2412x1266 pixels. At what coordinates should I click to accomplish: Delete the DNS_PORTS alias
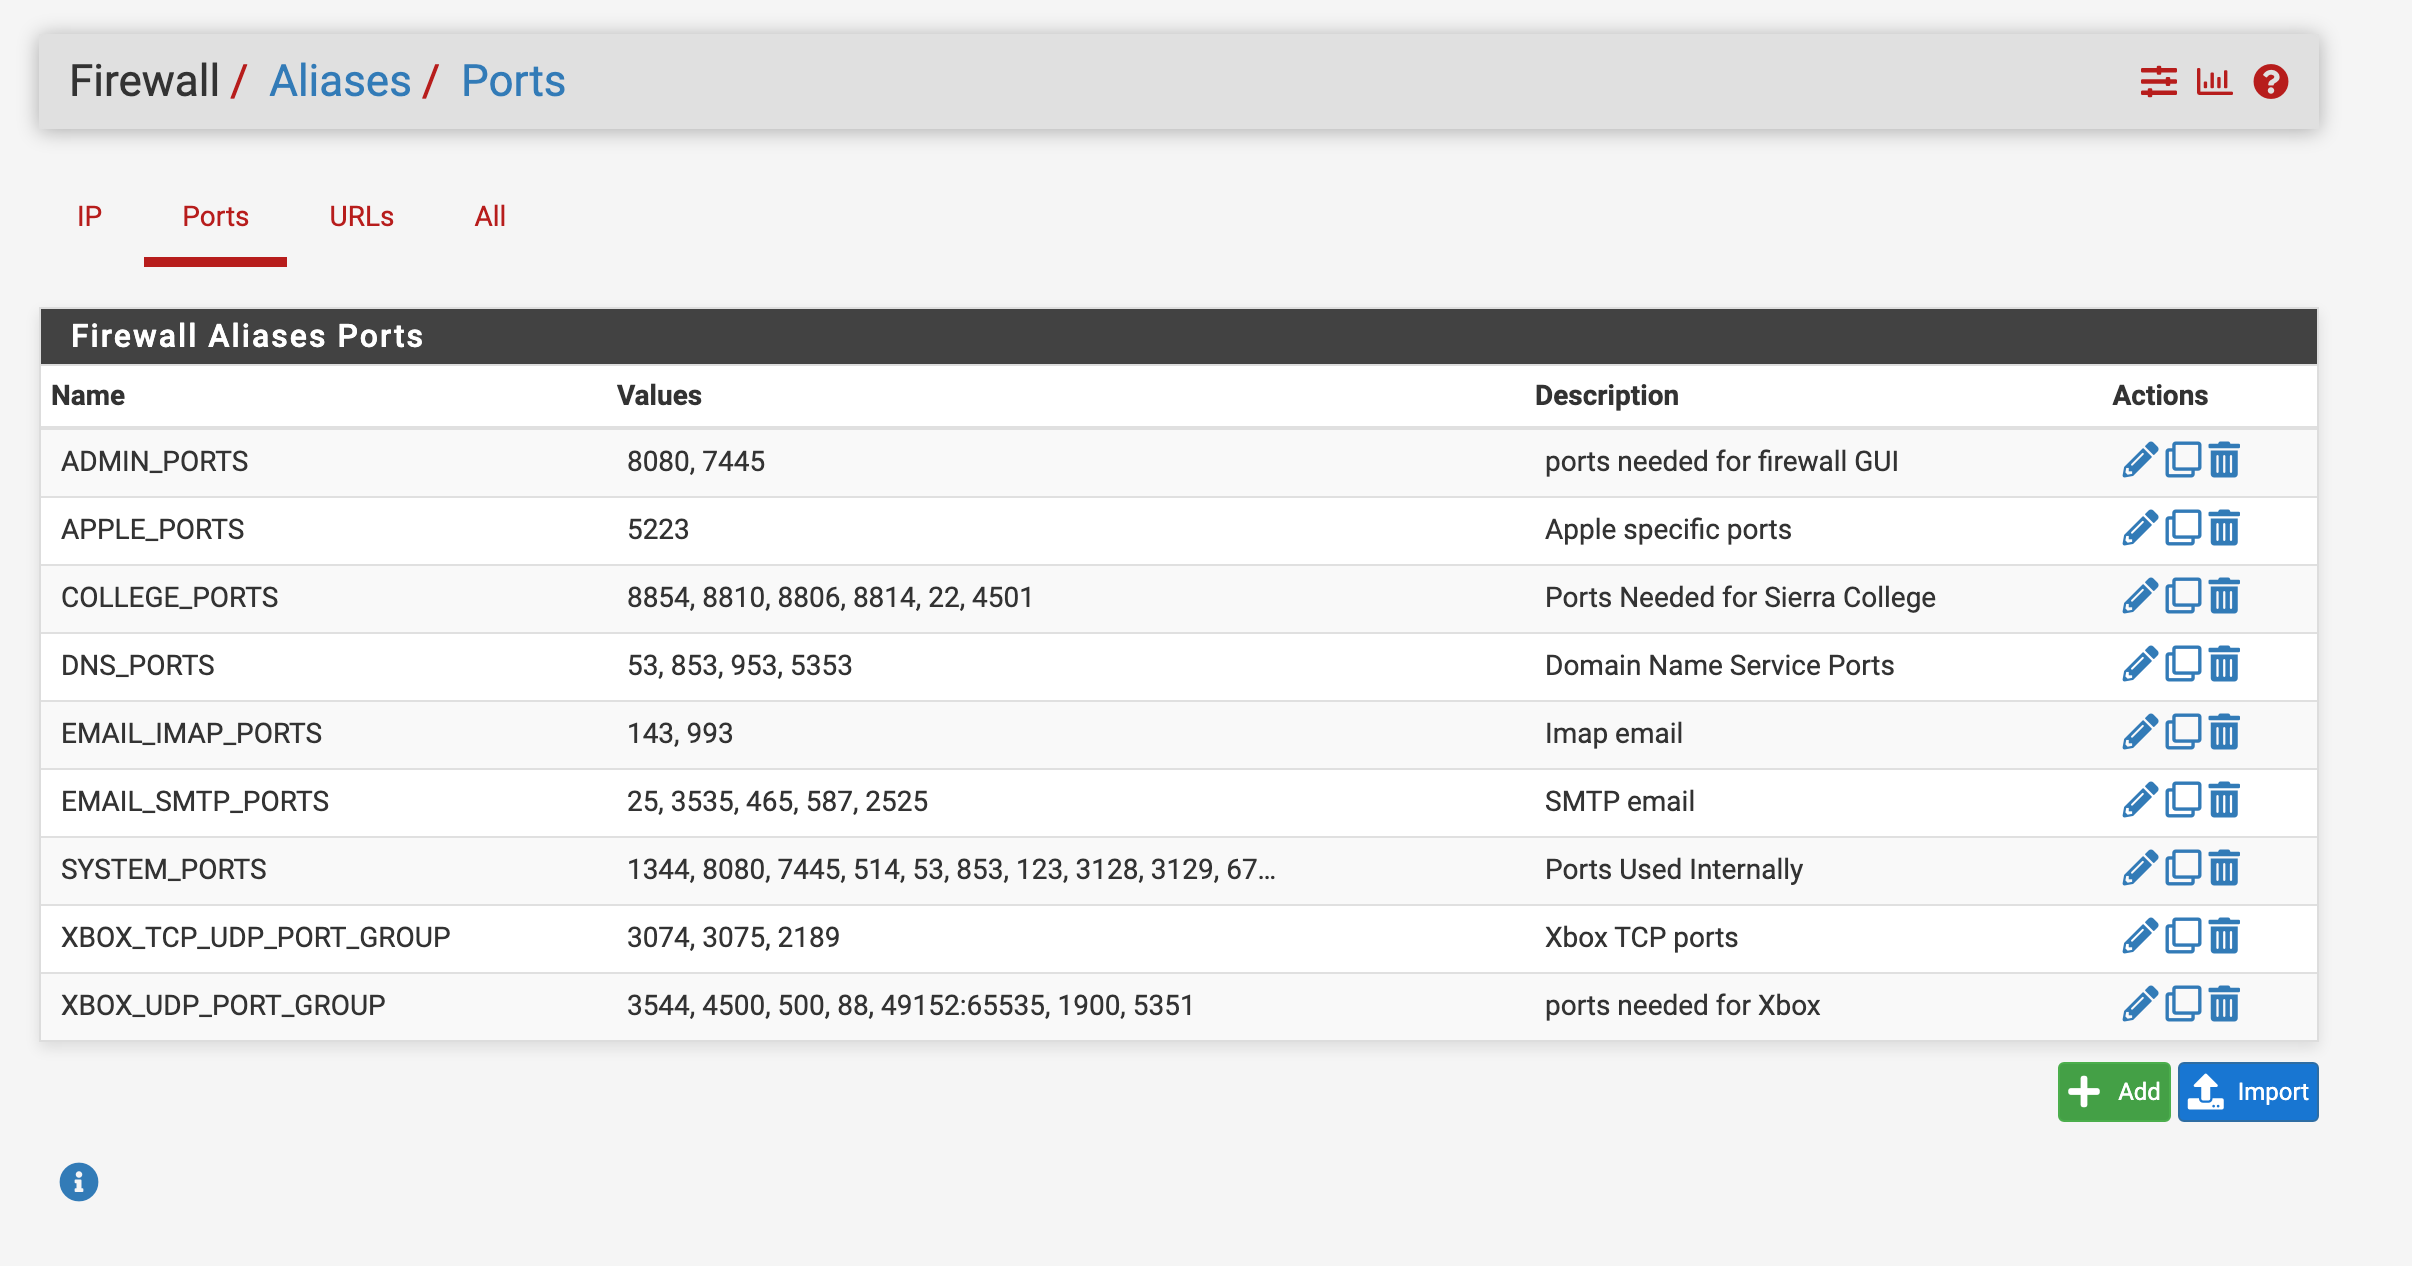point(2224,665)
